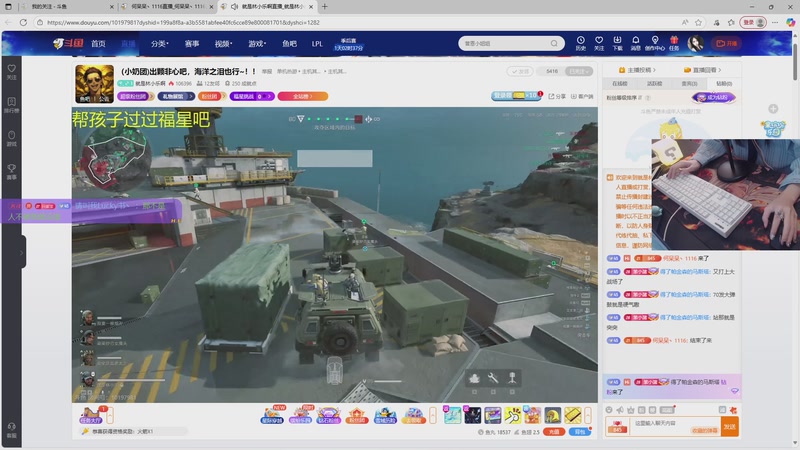Open the 赛事 menu item
800x450 pixels.
(x=192, y=44)
